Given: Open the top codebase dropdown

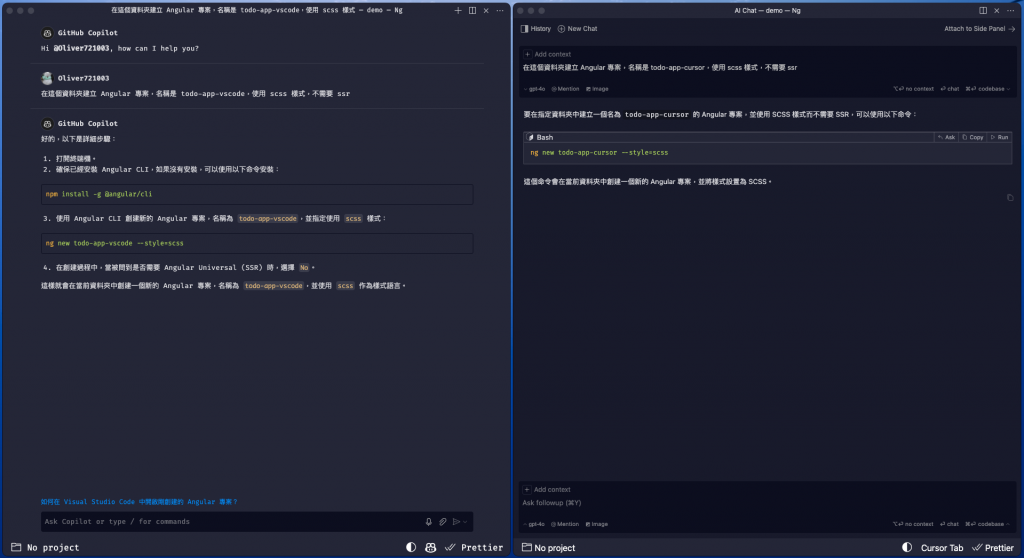Looking at the screenshot, I should [987, 89].
